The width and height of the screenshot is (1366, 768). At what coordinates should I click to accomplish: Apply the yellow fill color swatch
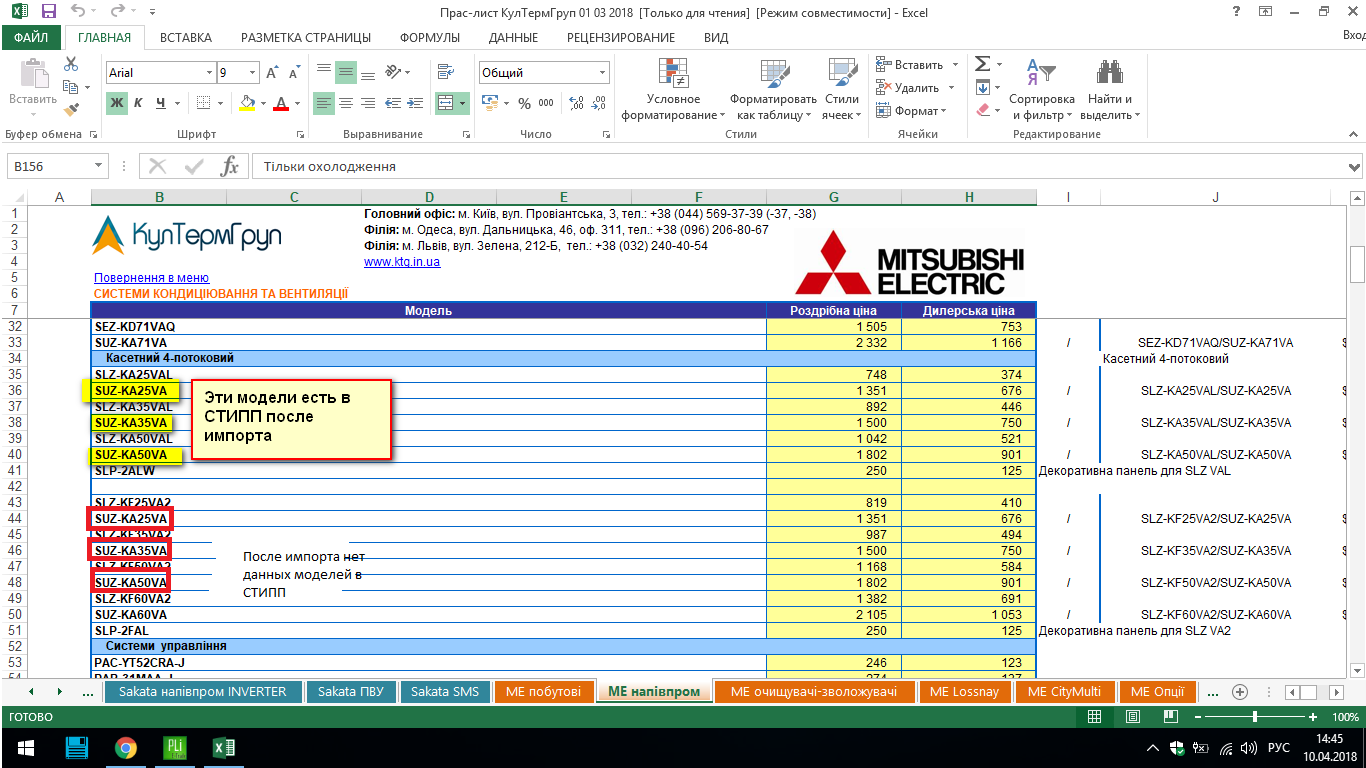pyautogui.click(x=247, y=103)
